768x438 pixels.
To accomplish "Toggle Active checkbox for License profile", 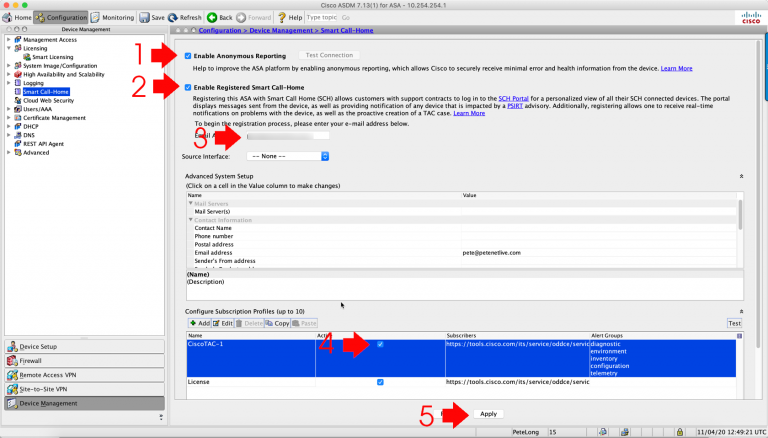I will pyautogui.click(x=380, y=382).
